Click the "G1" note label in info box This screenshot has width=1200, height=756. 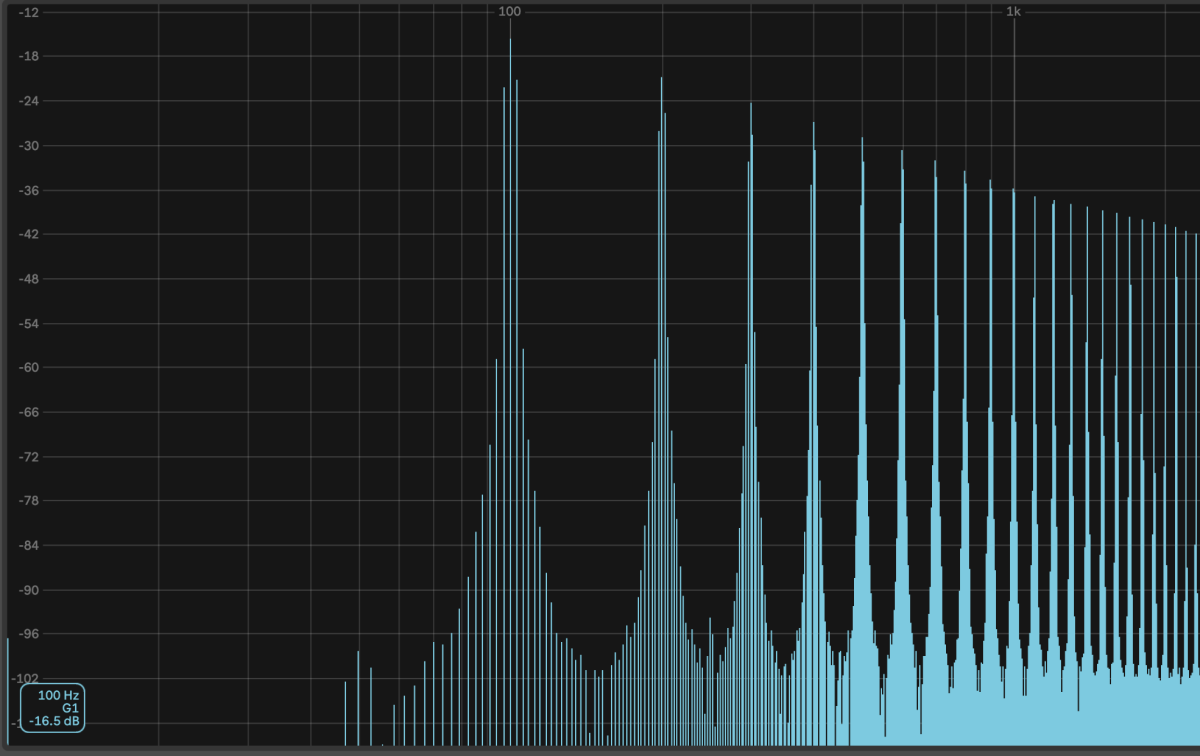(70, 707)
